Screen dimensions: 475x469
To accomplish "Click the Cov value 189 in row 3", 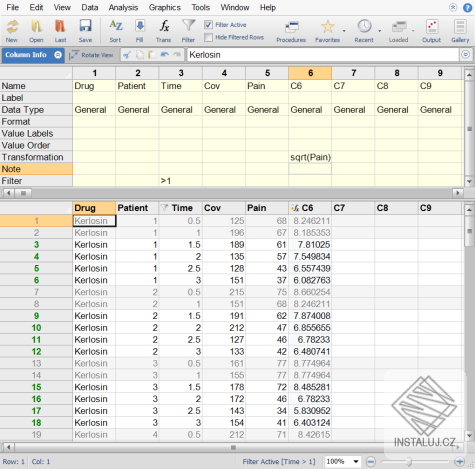I will [224, 245].
